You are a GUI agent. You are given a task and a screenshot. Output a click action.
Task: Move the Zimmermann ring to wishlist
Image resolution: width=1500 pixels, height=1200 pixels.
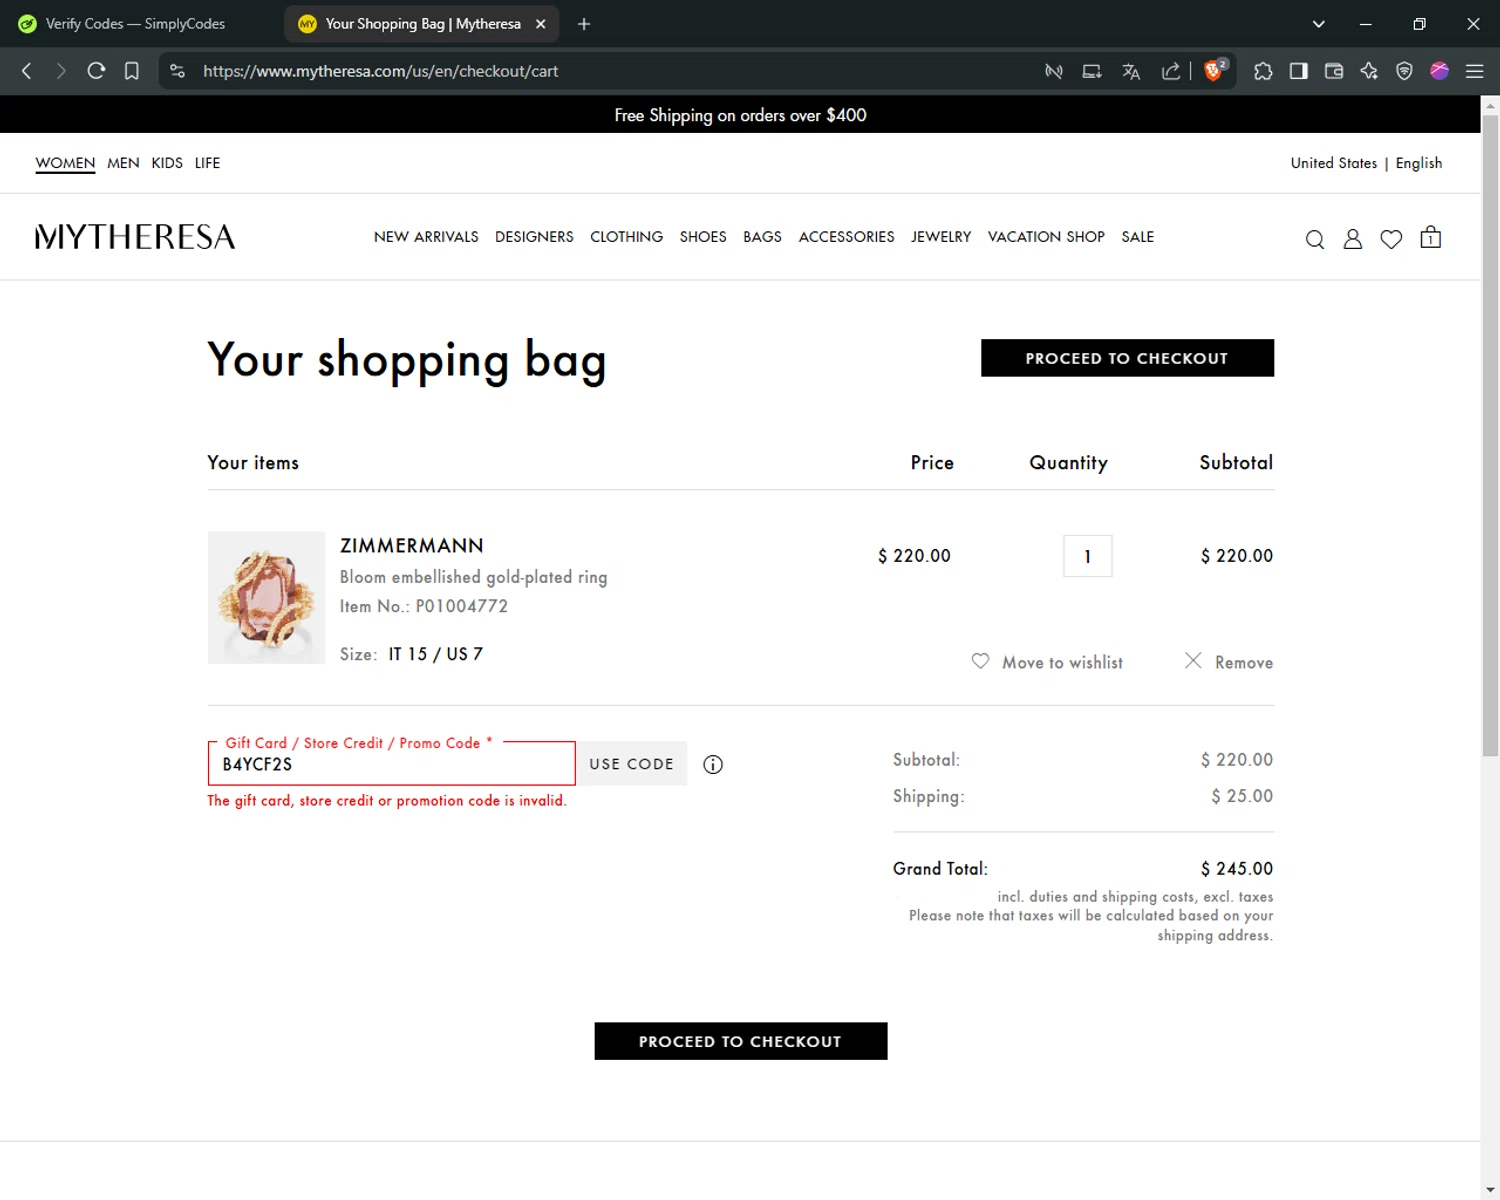1048,662
